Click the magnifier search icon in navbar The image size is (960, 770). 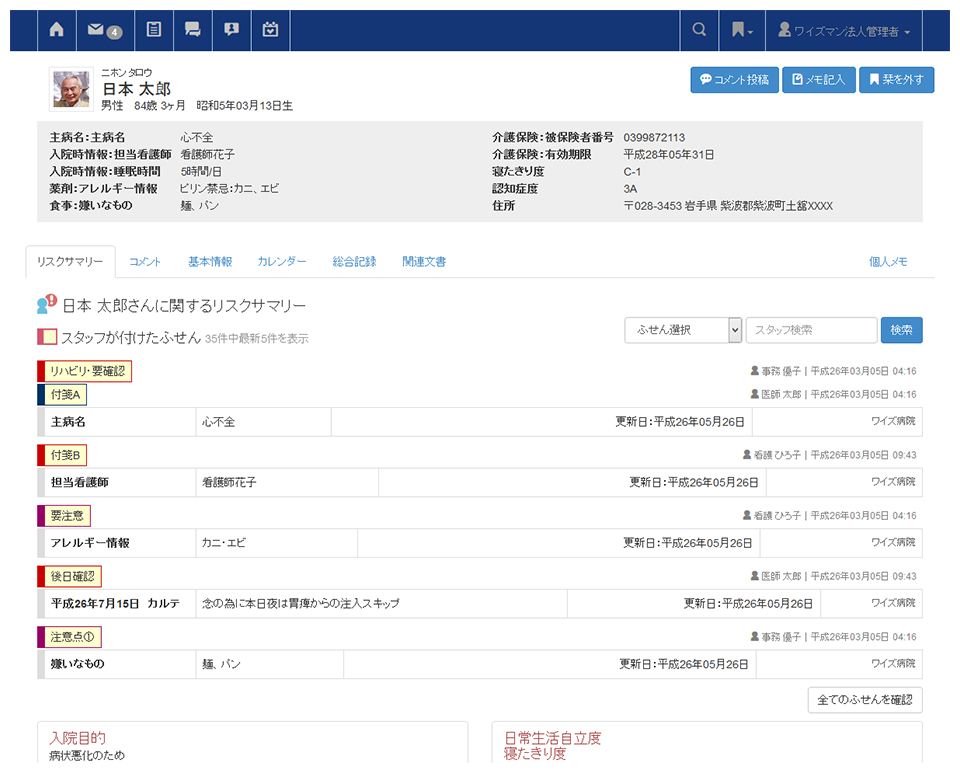pyautogui.click(x=699, y=30)
